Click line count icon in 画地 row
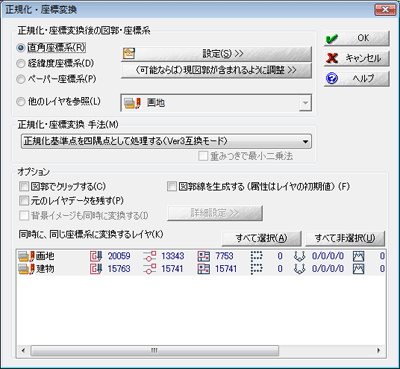The width and height of the screenshot is (400, 369). pos(150,256)
